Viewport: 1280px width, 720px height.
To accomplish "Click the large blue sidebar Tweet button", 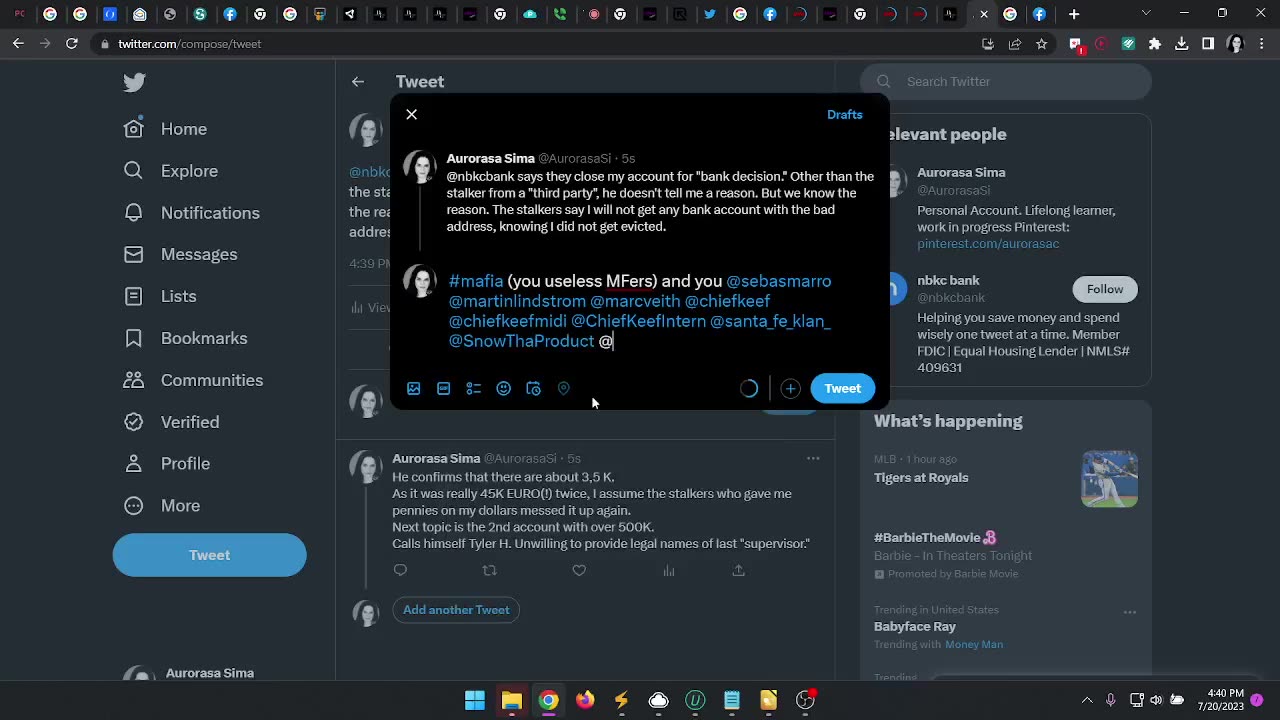I will point(209,555).
